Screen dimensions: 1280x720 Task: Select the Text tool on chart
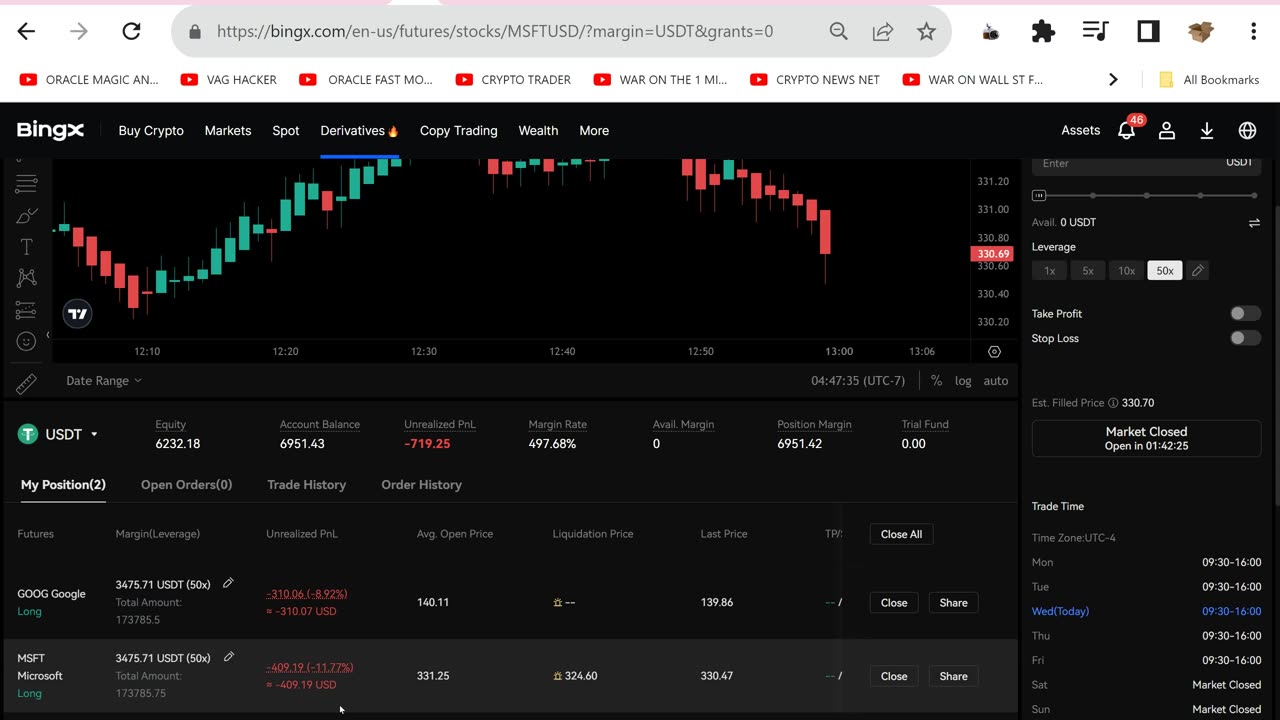(27, 246)
